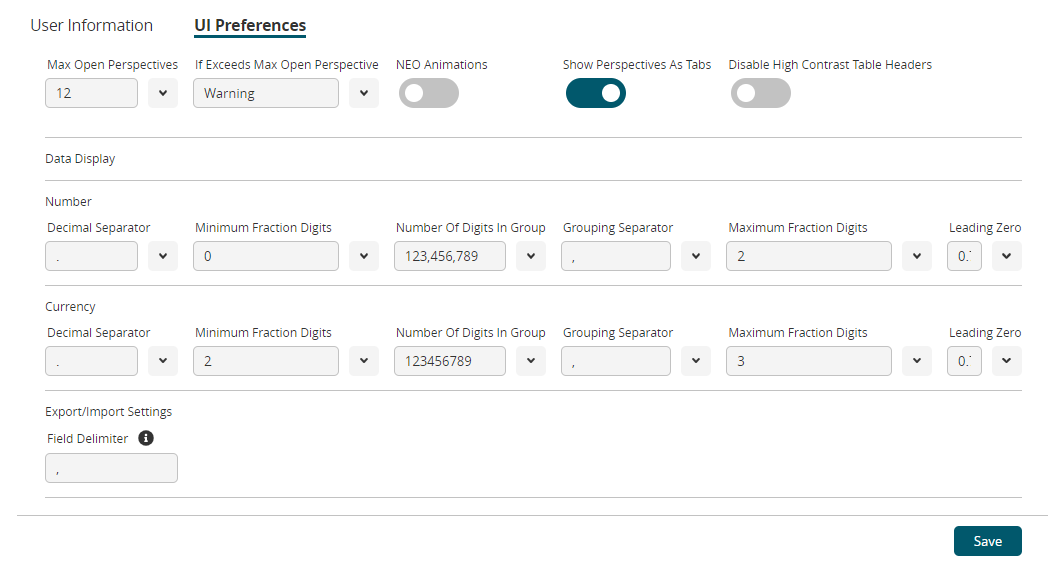Click Number Maximum Fraction Digits field
Image resolution: width=1048 pixels, height=564 pixels.
(x=808, y=256)
